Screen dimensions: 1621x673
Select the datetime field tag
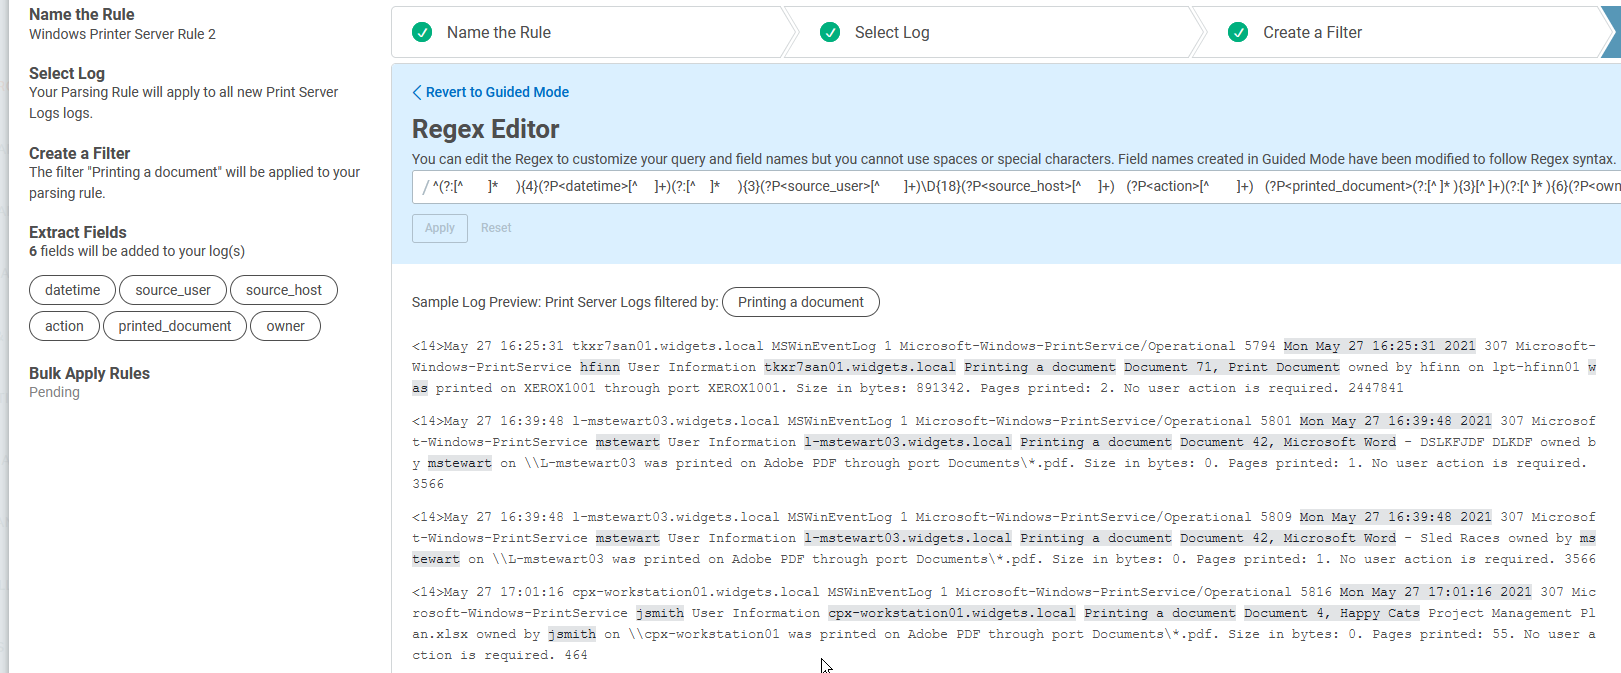(x=73, y=290)
